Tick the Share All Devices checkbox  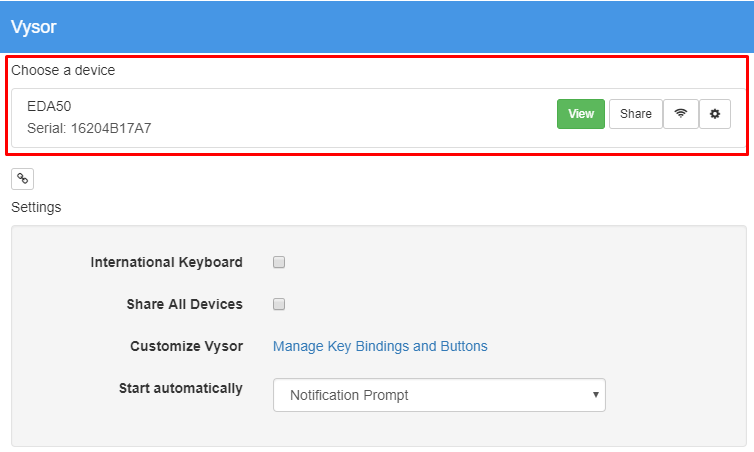(x=279, y=304)
